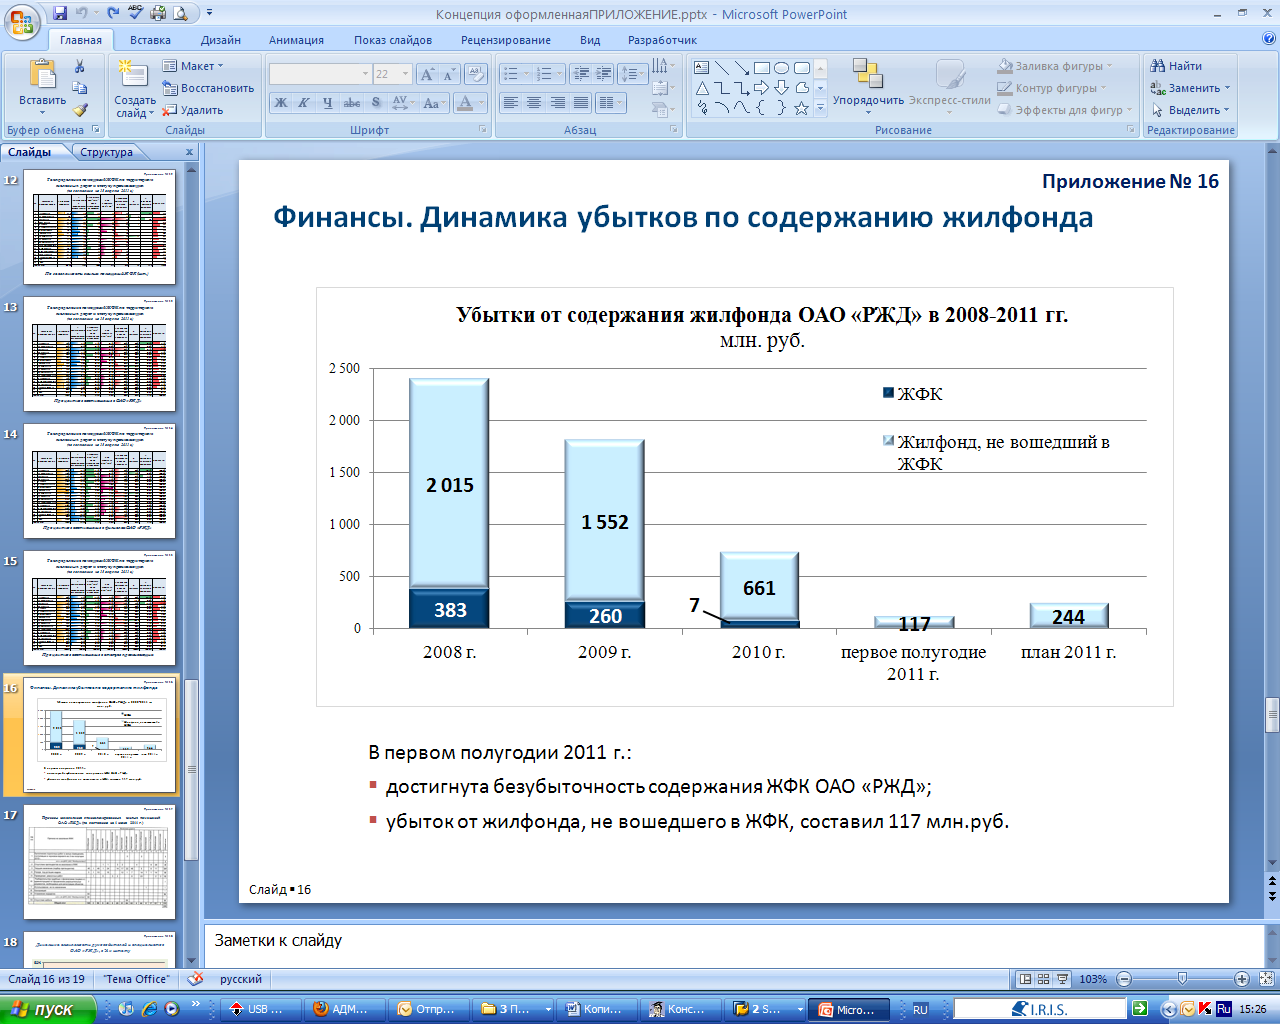Increase font size with large A icon
1280x1024 pixels.
[427, 74]
